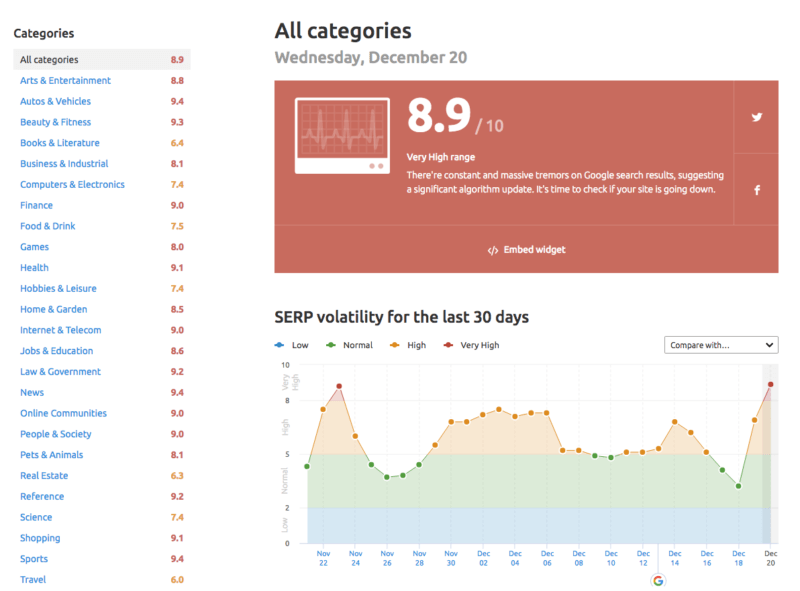Click the heartbeat monitor icon
Viewport: 800px width, 591px height.
click(342, 133)
